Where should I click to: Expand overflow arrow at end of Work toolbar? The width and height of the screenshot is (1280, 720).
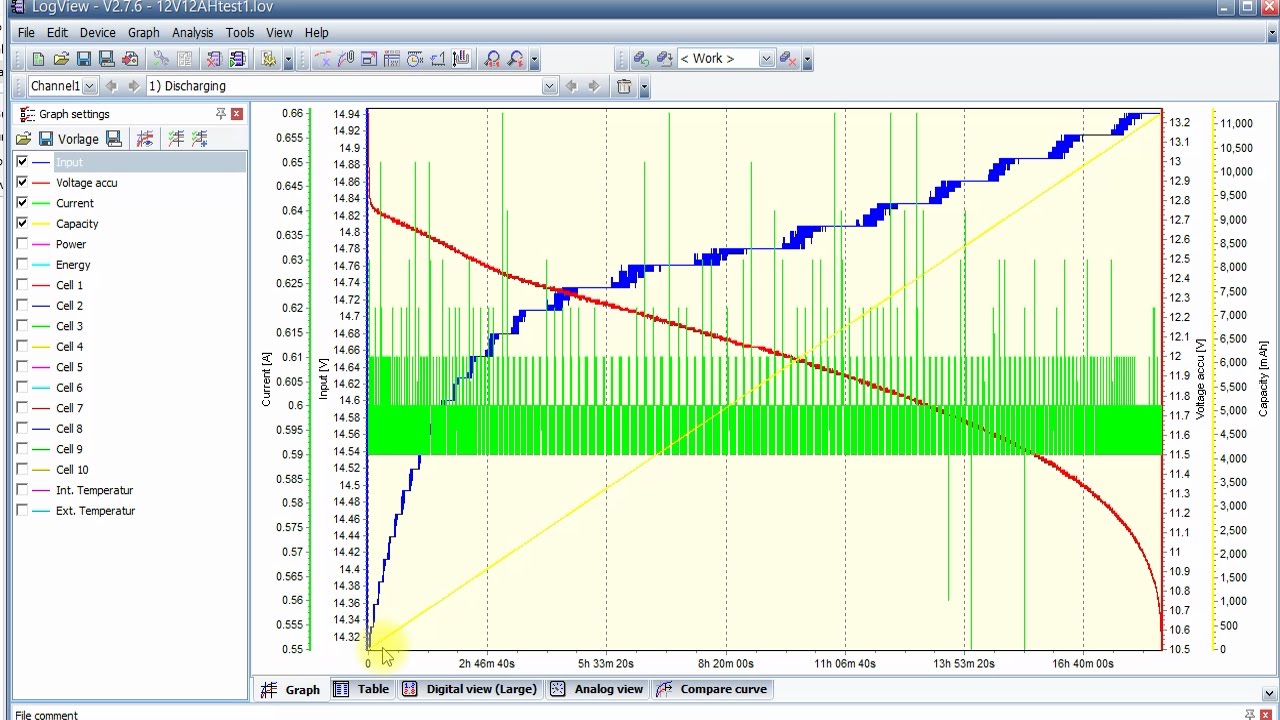[807, 60]
